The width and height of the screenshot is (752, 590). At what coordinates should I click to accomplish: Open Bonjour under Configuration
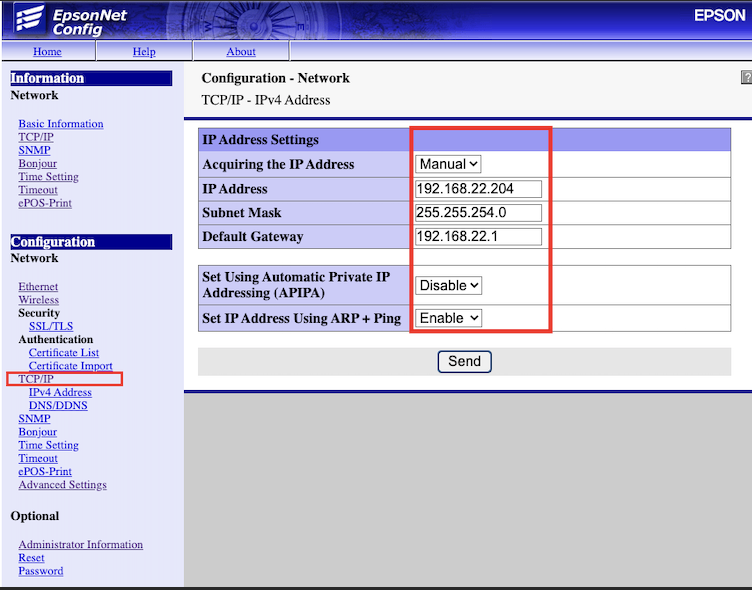(x=37, y=432)
